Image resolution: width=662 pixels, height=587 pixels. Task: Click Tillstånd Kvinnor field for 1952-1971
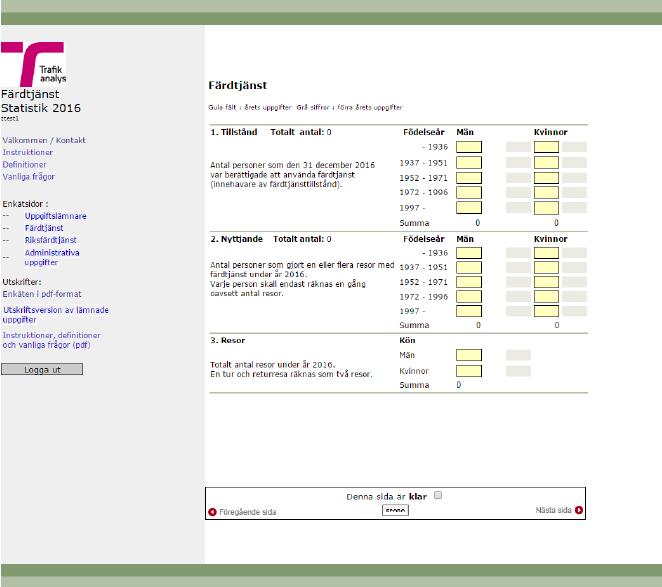pyautogui.click(x=546, y=178)
